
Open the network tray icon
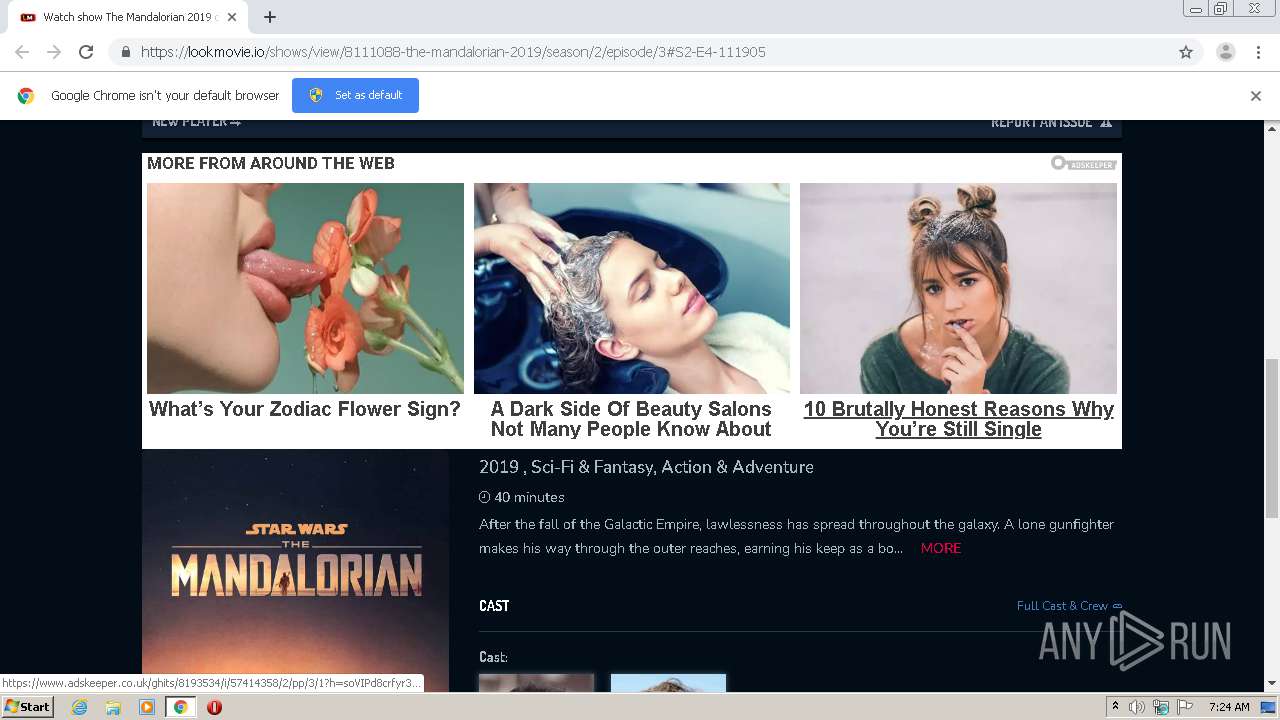pos(1161,707)
